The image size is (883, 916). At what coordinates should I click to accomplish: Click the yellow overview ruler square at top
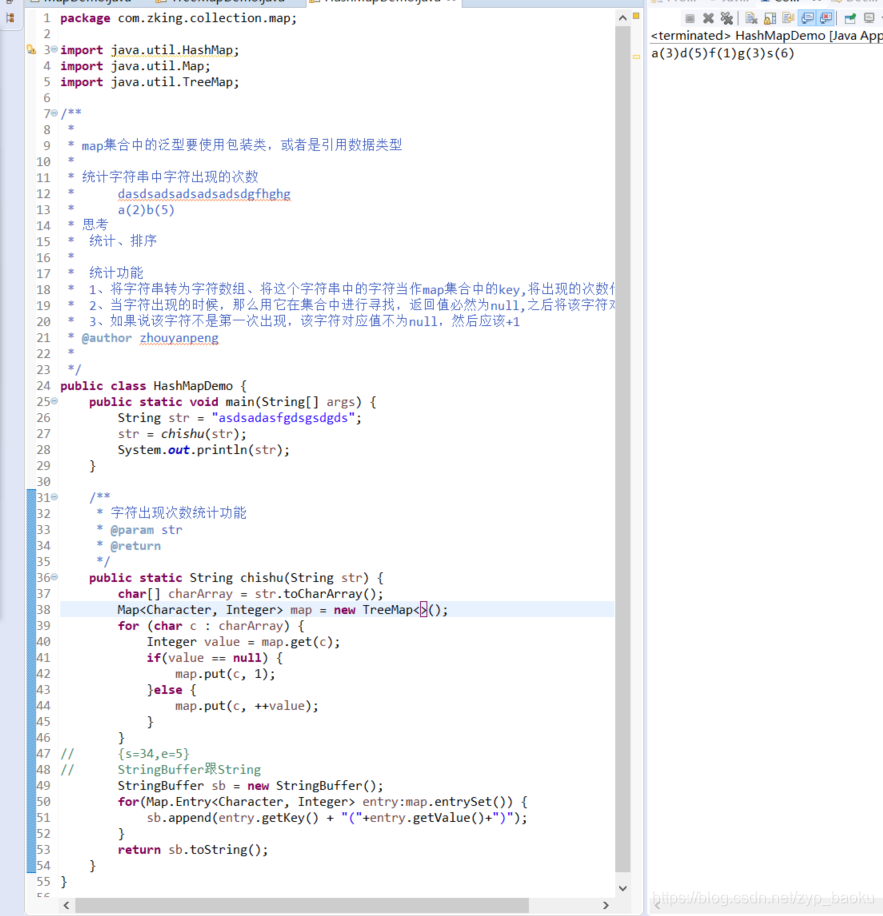pos(637,16)
